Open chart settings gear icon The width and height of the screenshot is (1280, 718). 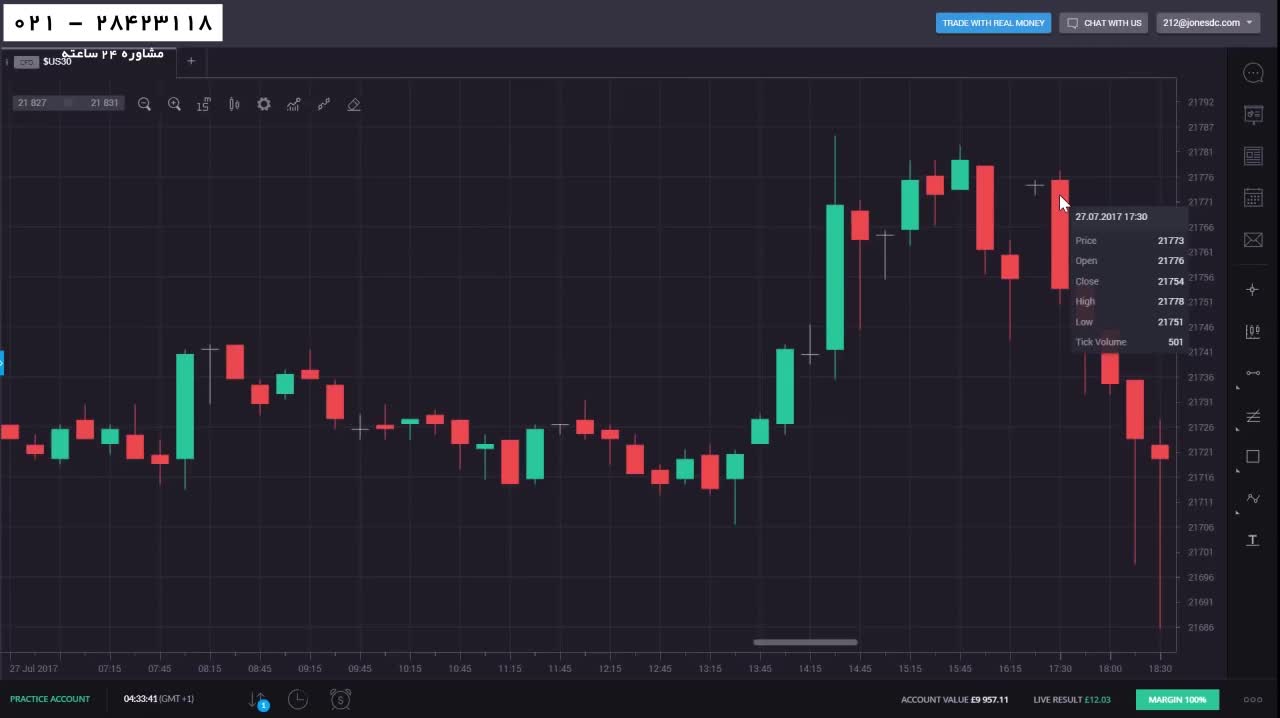(x=264, y=104)
